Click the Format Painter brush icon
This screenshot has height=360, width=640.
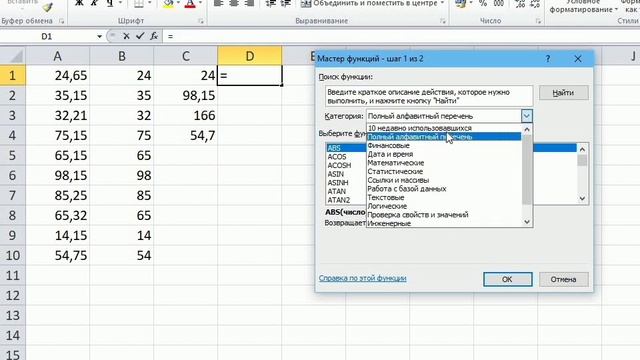[x=47, y=7]
